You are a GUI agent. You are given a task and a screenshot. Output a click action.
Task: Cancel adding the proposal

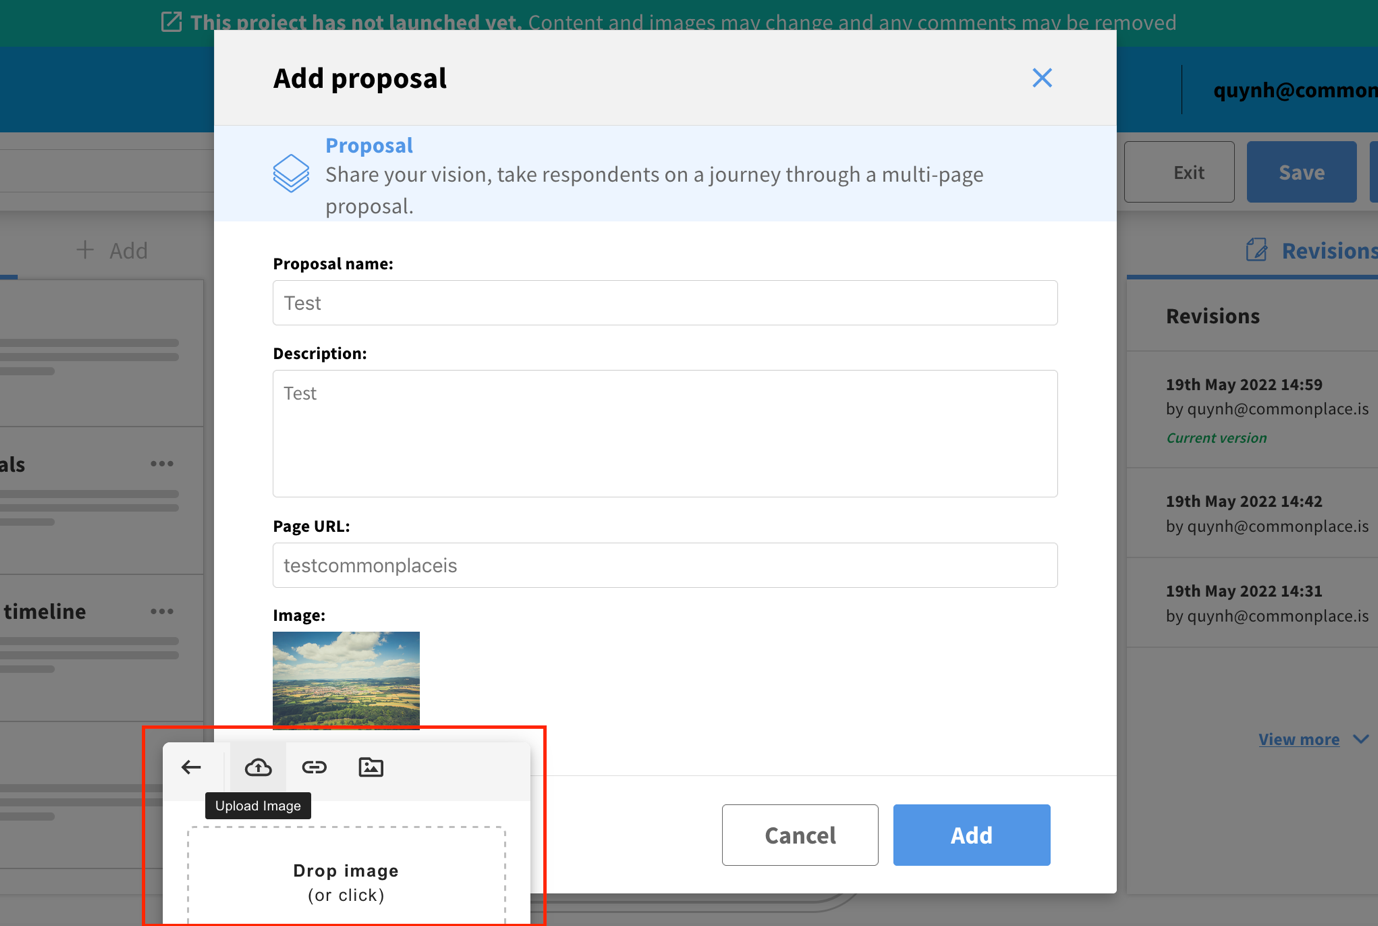pos(800,835)
